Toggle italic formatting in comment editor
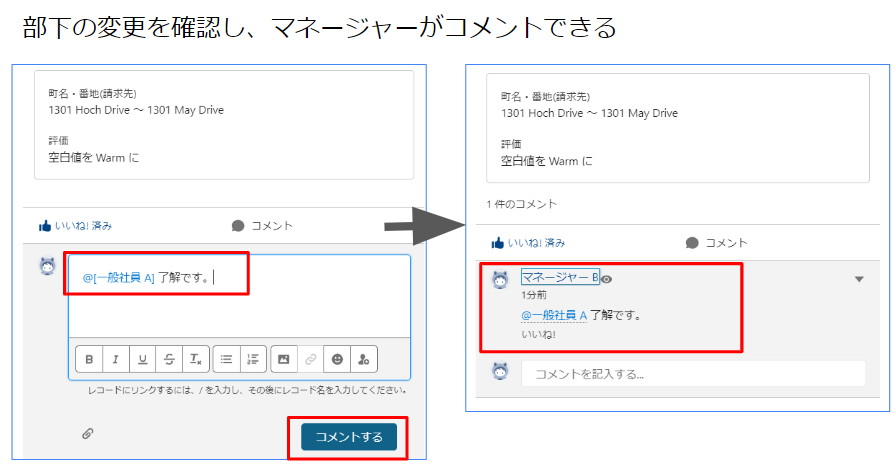Image resolution: width=895 pixels, height=466 pixels. [116, 359]
